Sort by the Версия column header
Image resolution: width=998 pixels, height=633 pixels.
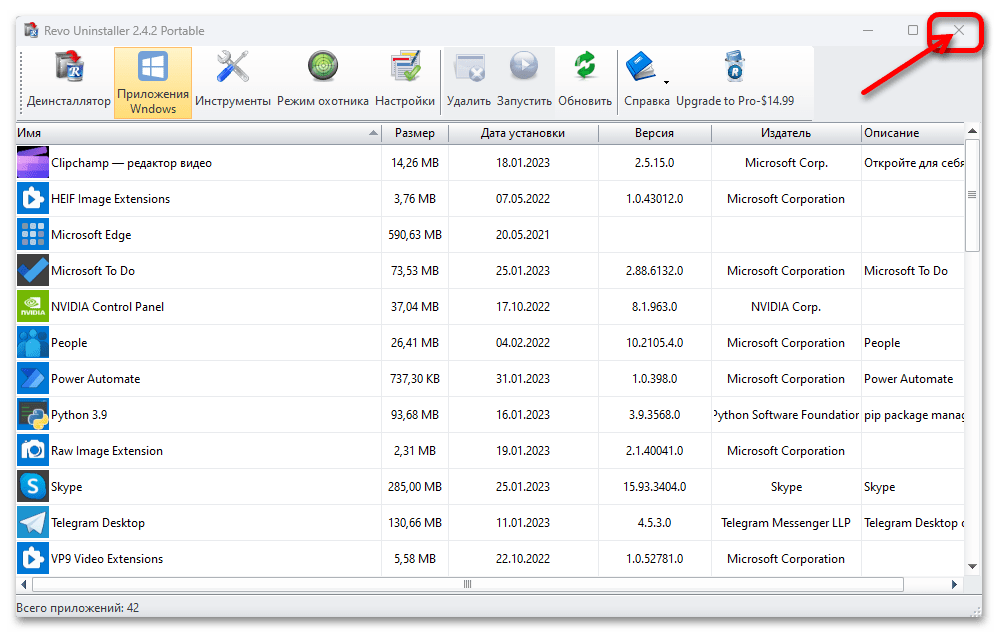pyautogui.click(x=654, y=133)
